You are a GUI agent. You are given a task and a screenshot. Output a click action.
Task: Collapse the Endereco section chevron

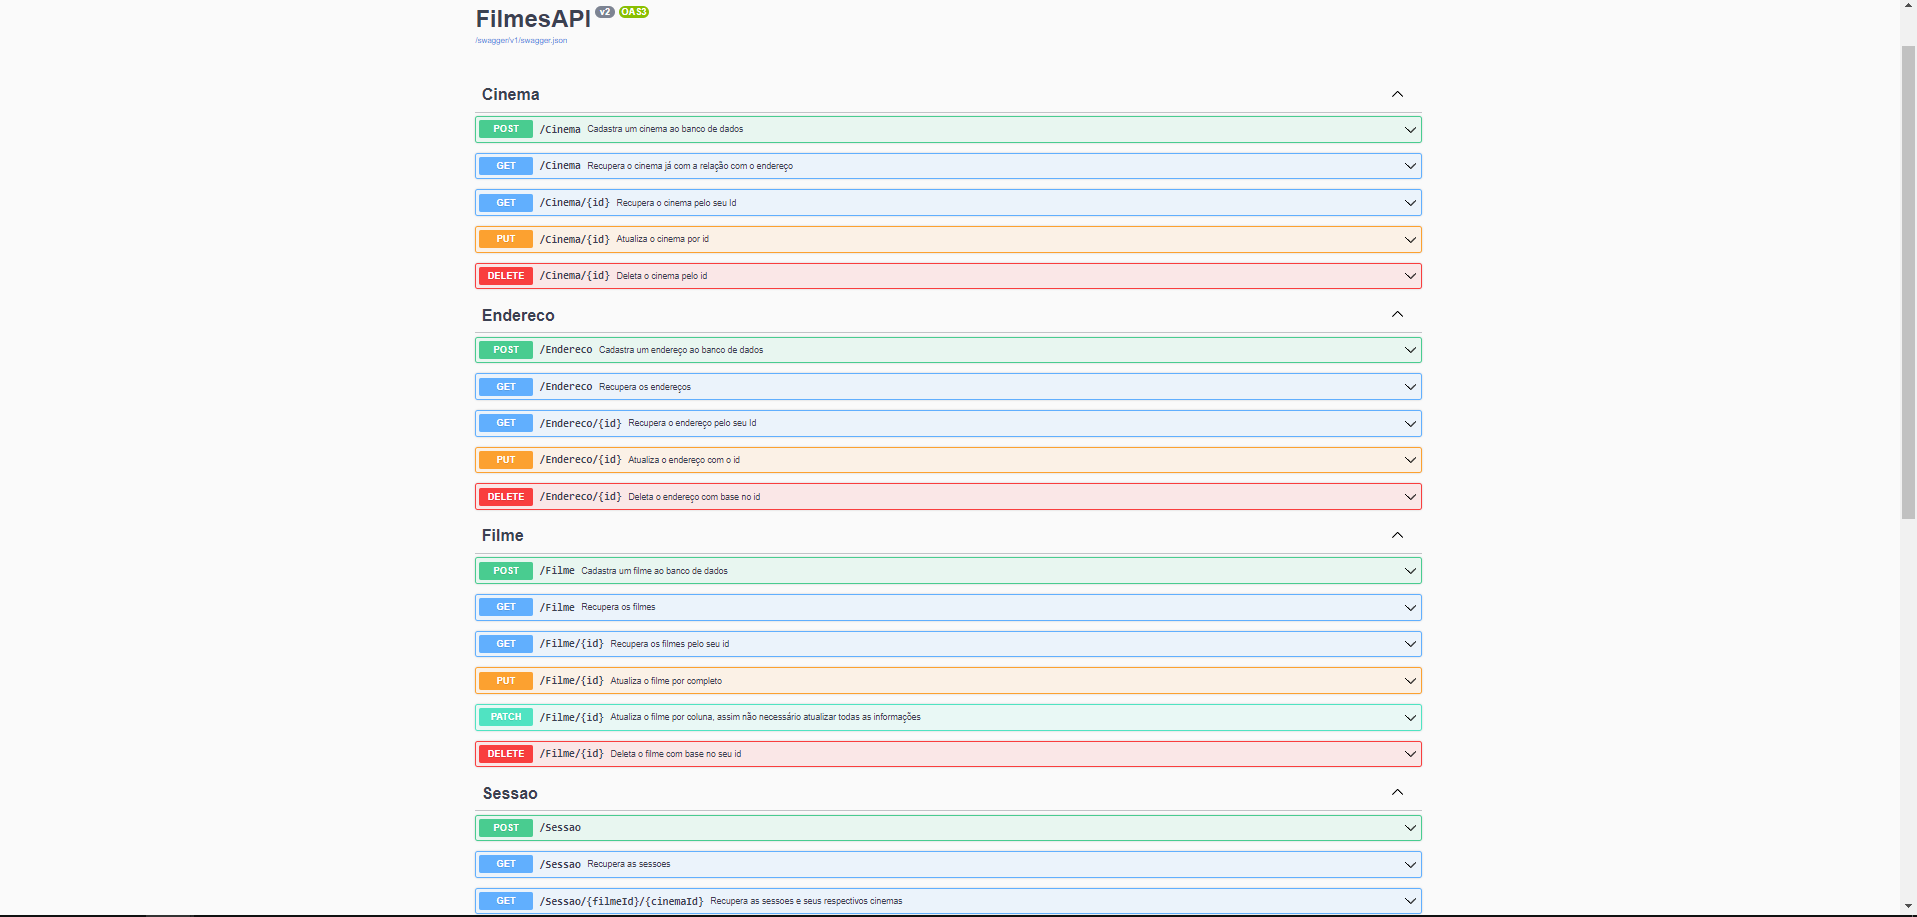pos(1397,315)
